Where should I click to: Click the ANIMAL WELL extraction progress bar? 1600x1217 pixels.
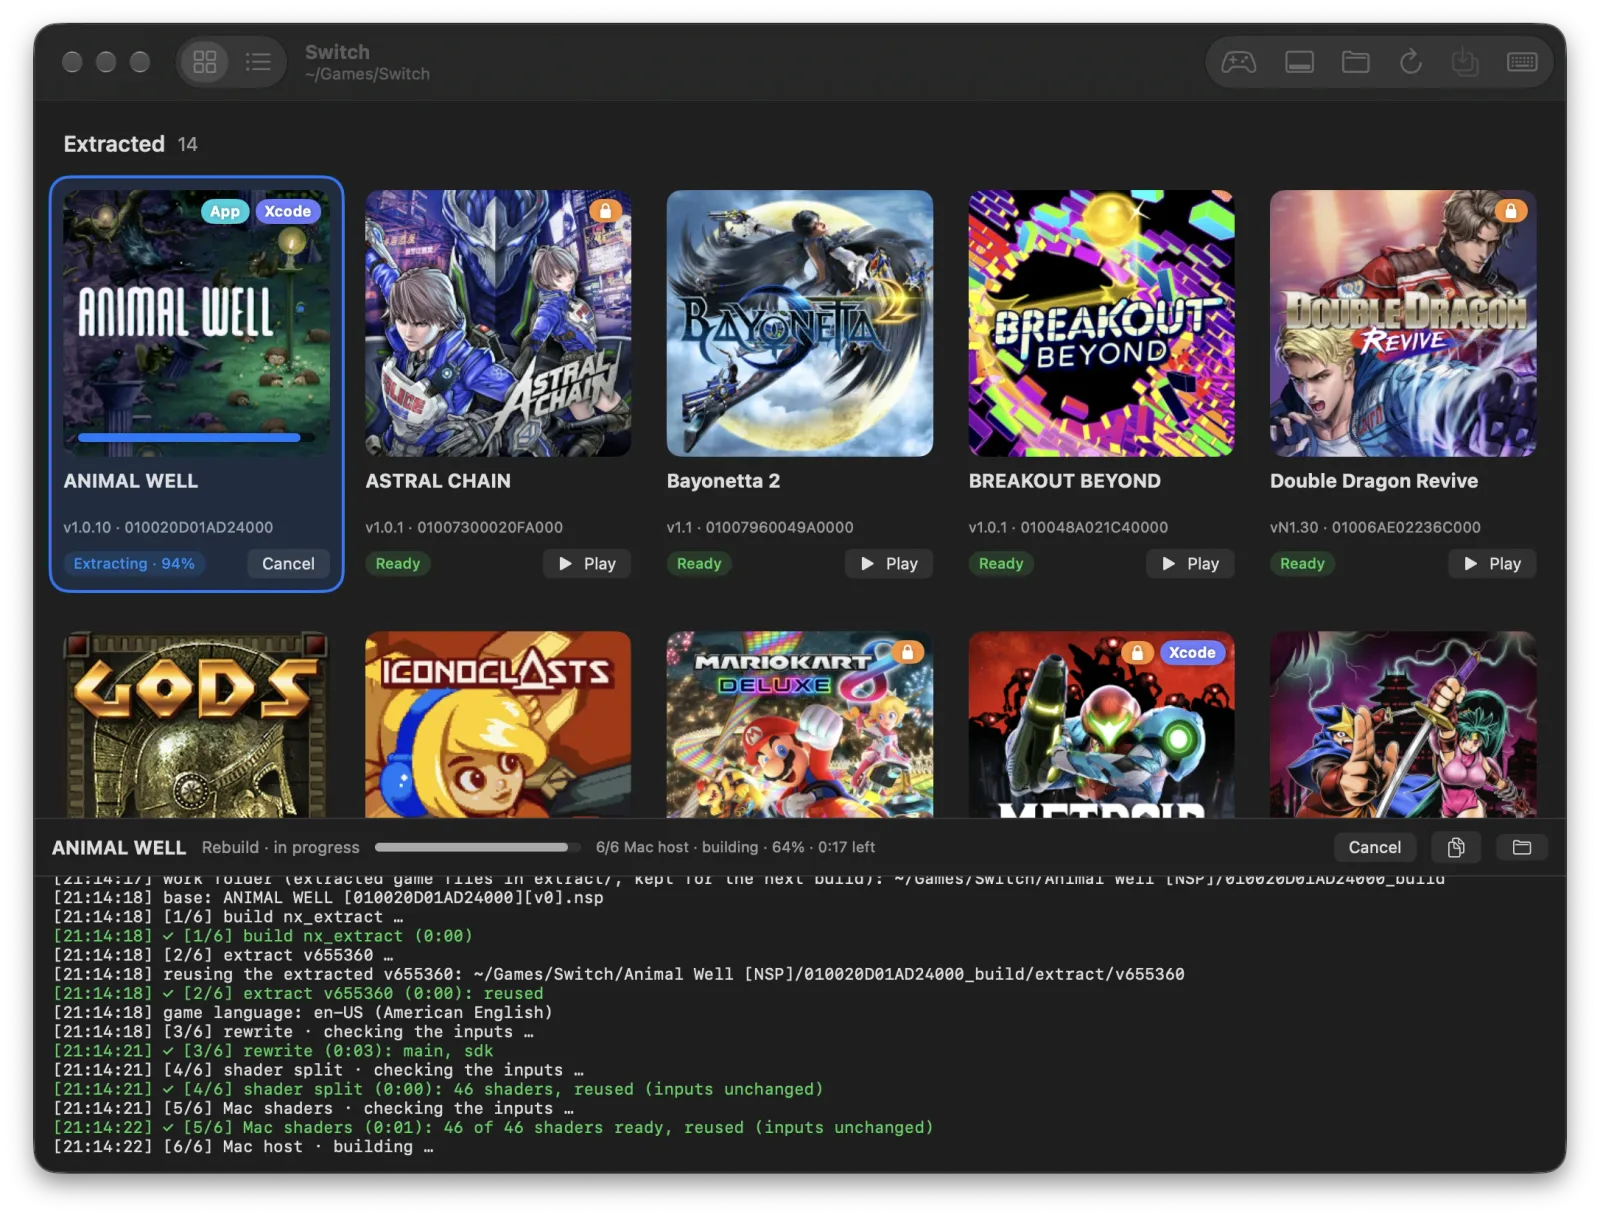[x=196, y=437]
